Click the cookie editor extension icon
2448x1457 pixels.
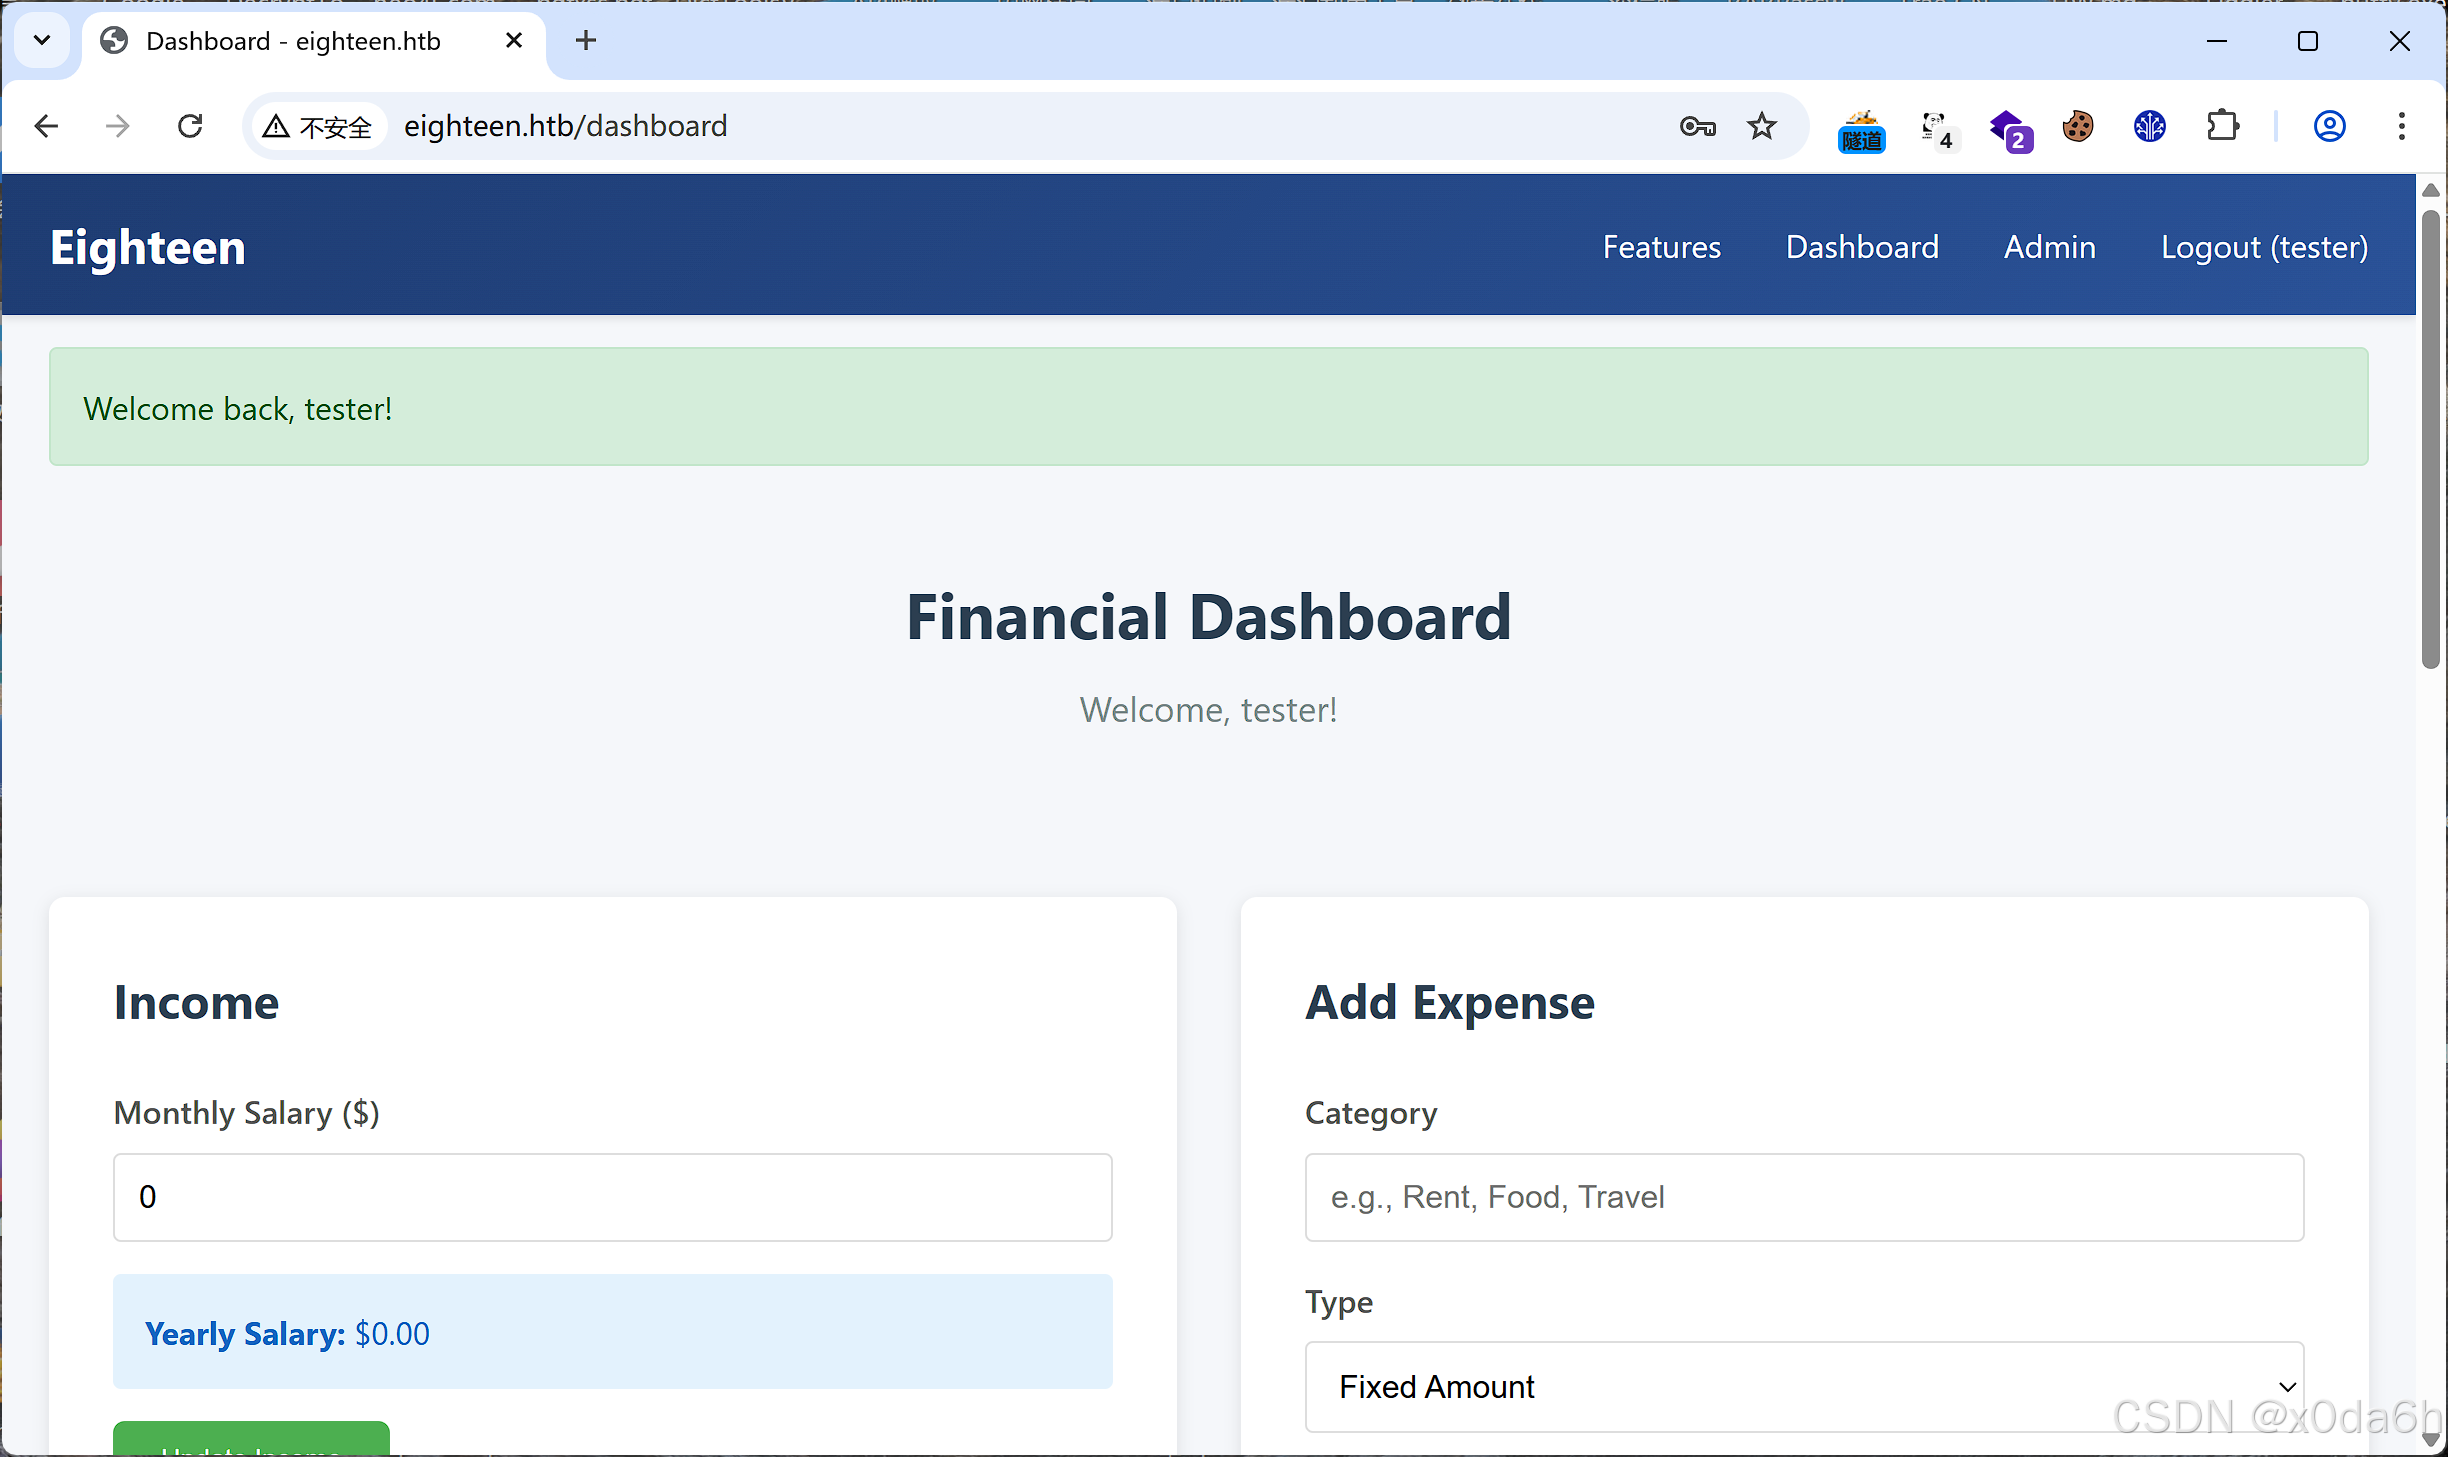[2078, 126]
